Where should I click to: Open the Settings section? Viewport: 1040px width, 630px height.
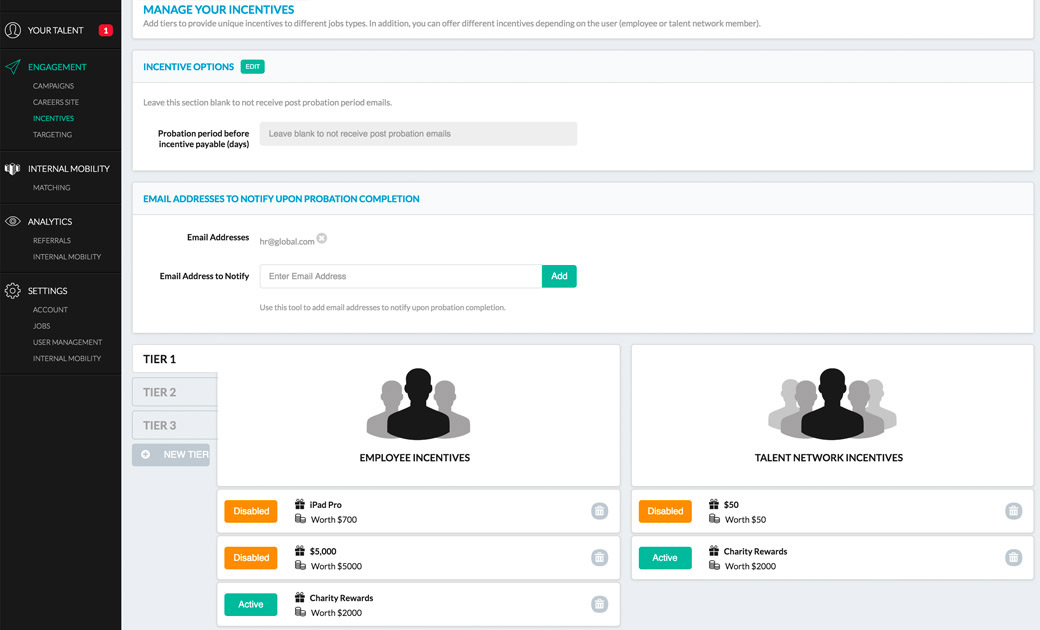point(48,290)
